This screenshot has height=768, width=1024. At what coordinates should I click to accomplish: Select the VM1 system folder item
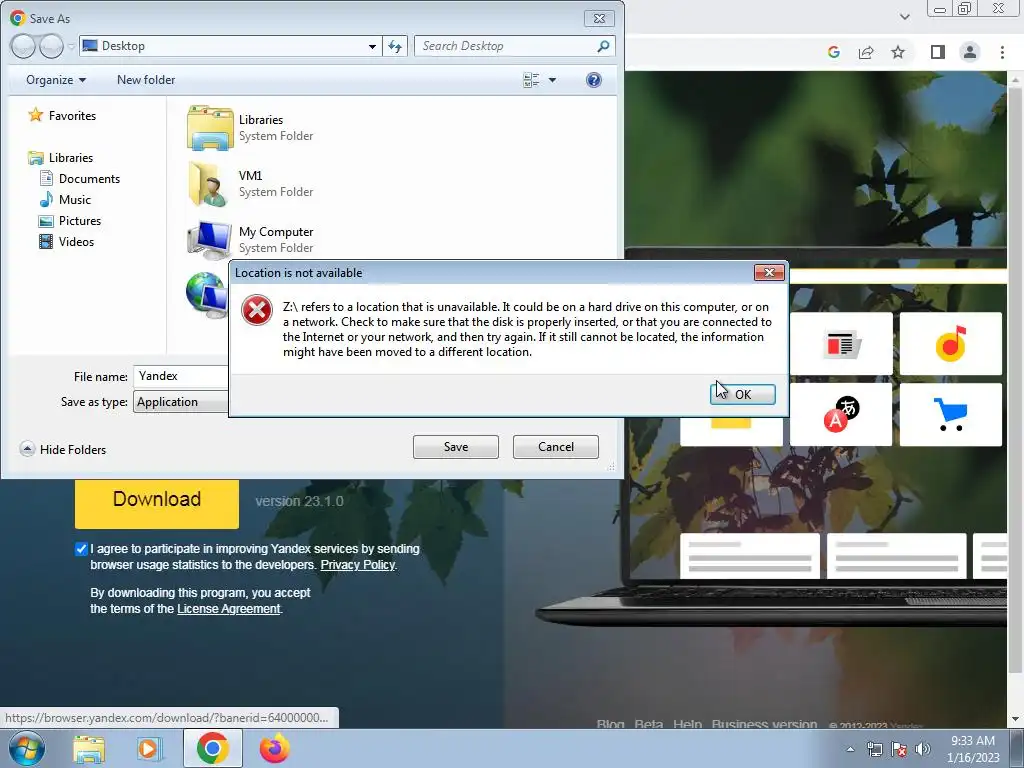pos(251,184)
